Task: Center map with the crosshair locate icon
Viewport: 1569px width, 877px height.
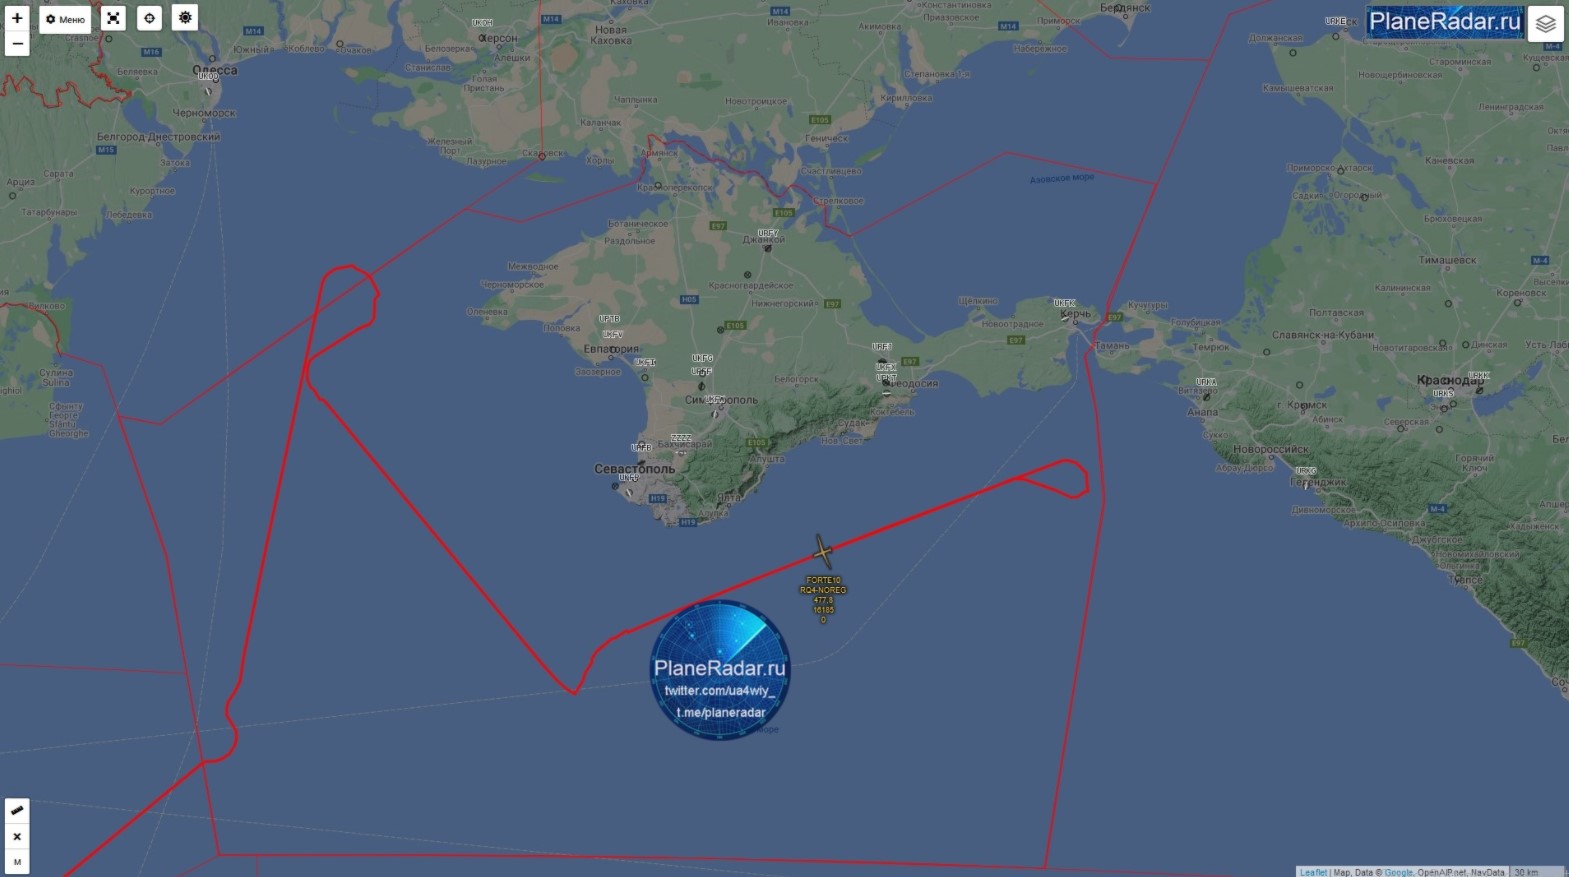Action: 149,18
